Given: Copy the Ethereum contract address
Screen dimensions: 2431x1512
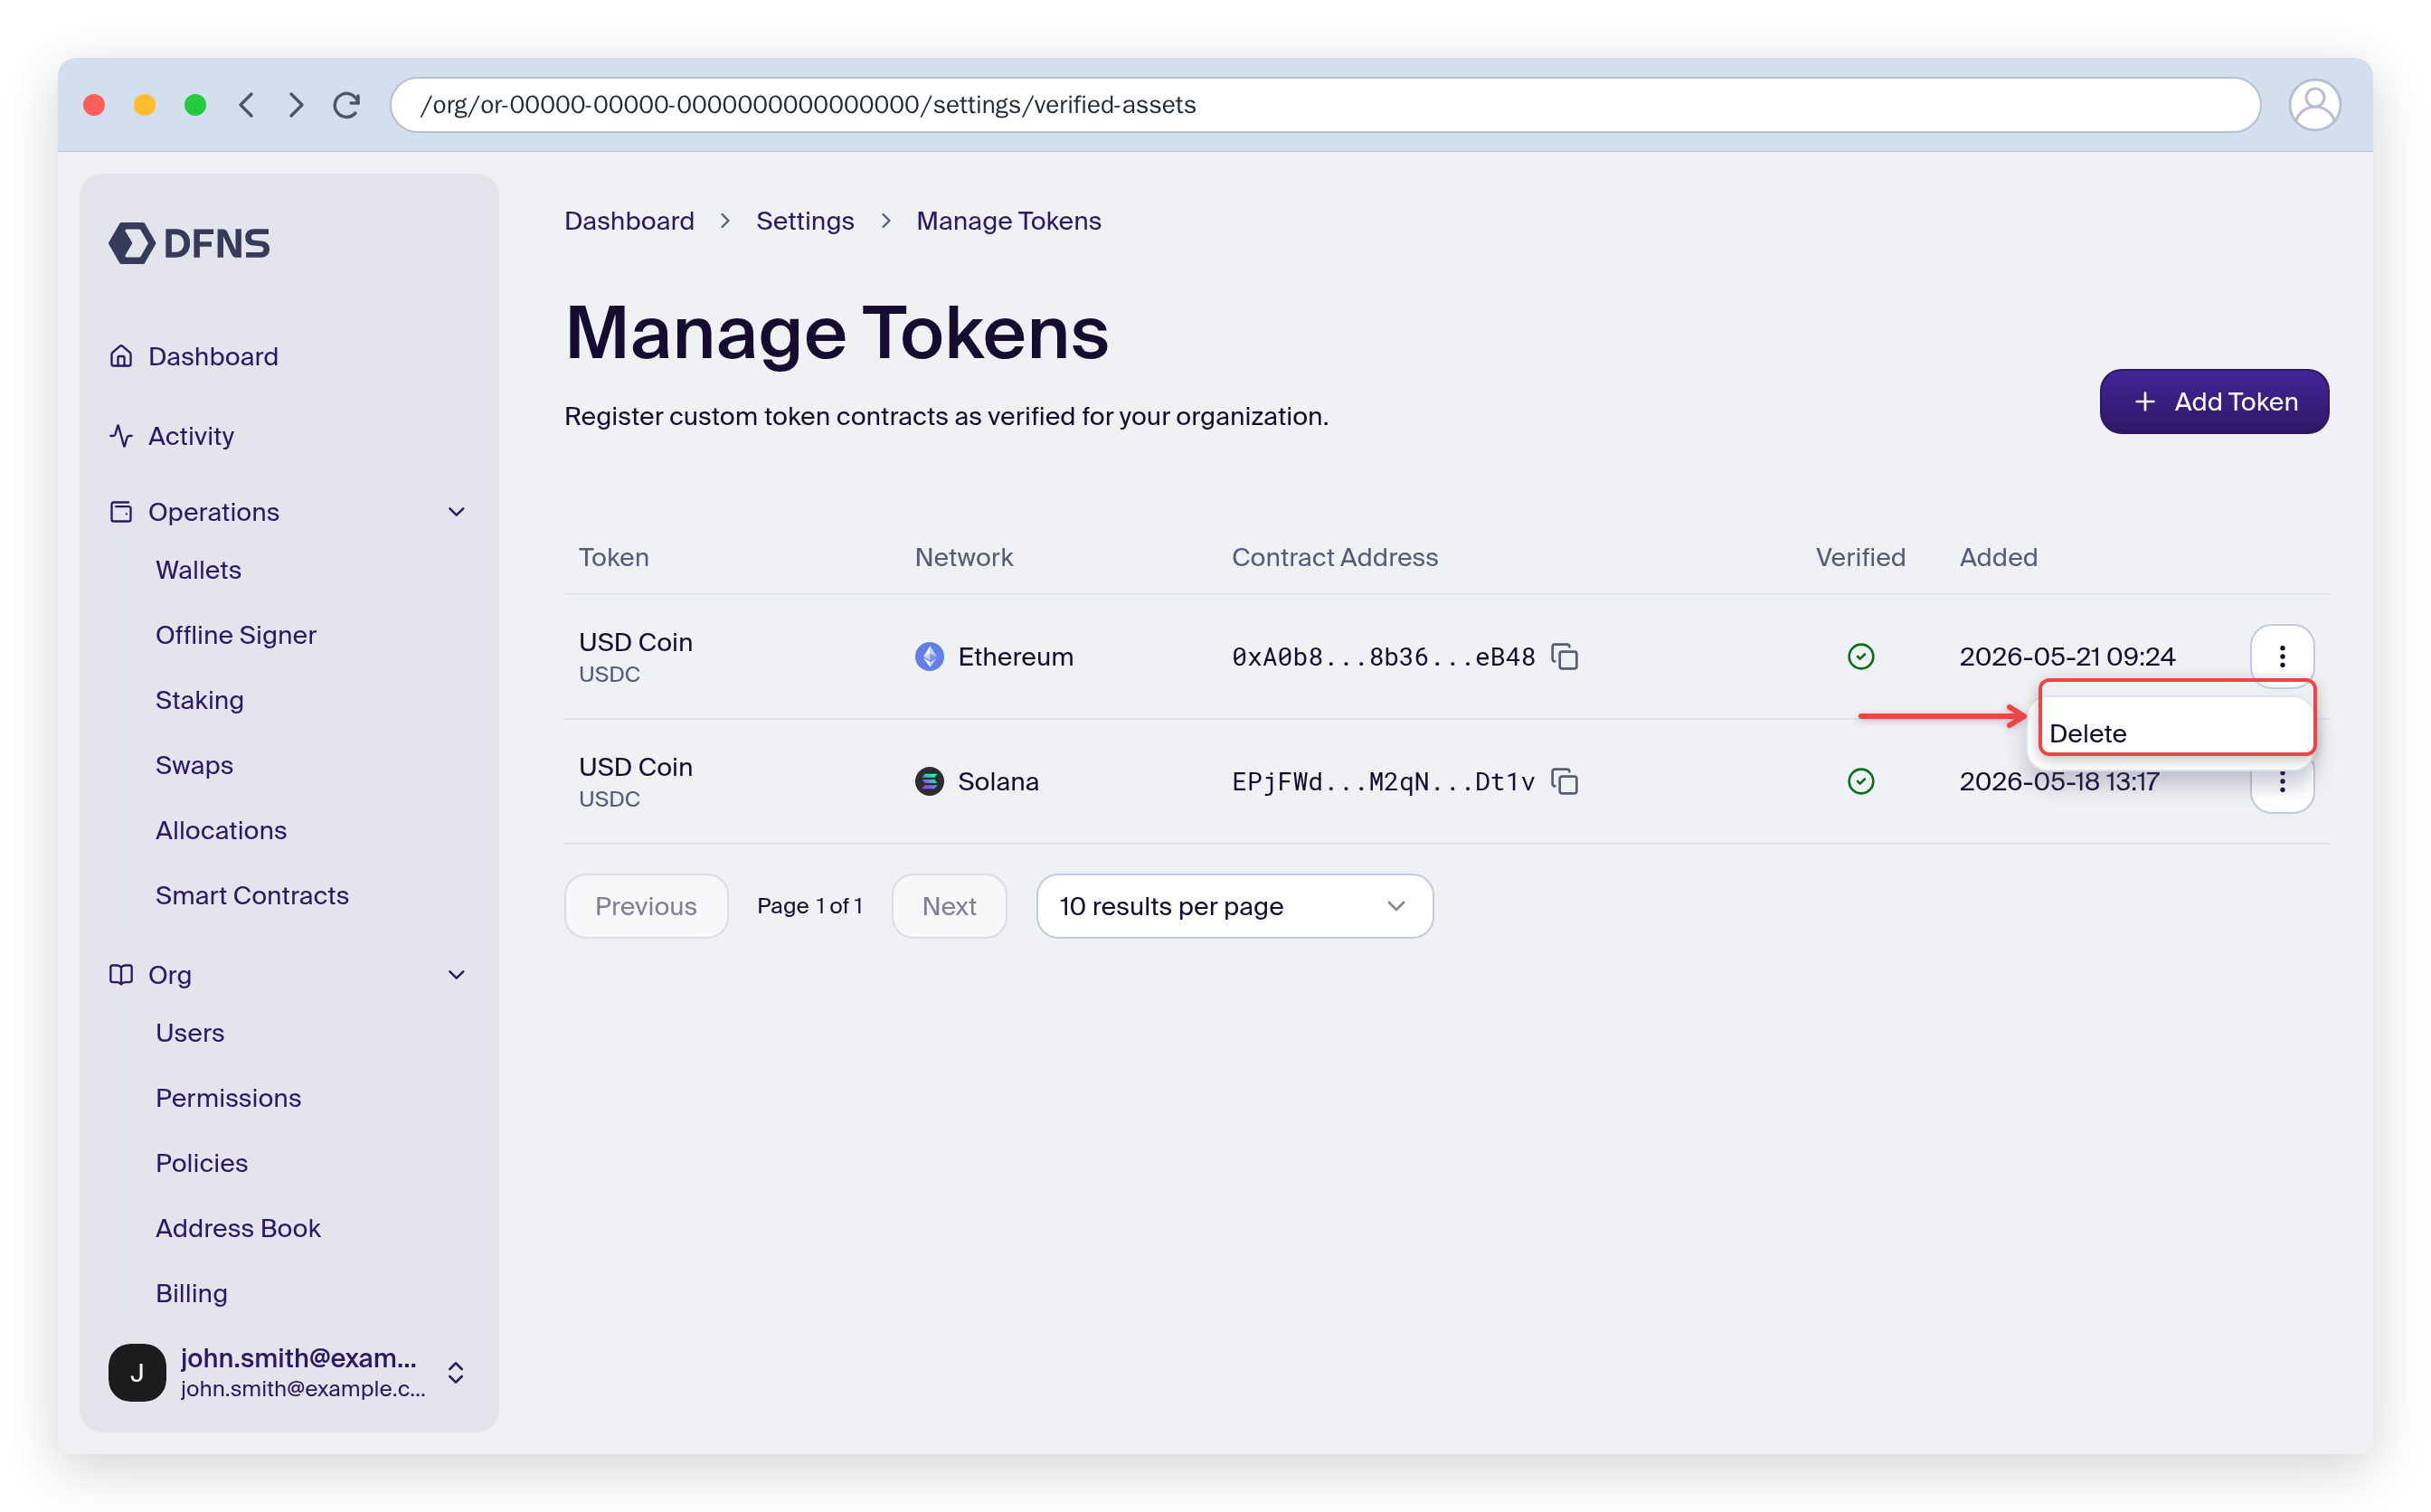Looking at the screenshot, I should (1565, 657).
